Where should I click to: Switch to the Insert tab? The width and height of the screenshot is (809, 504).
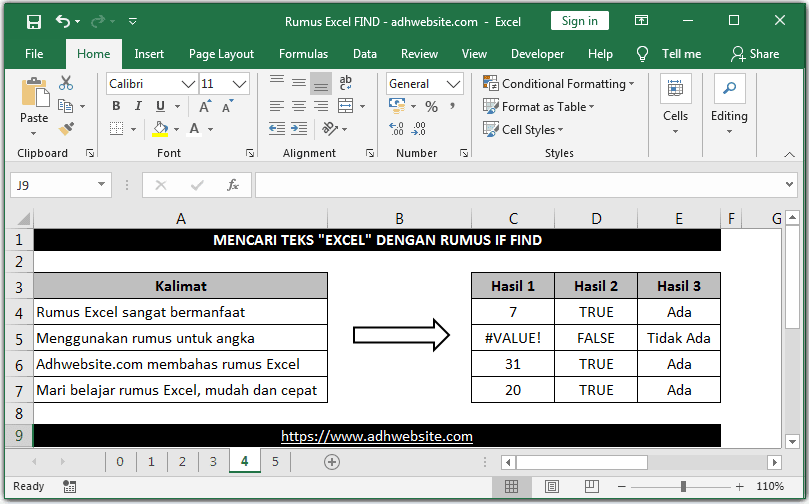[149, 54]
